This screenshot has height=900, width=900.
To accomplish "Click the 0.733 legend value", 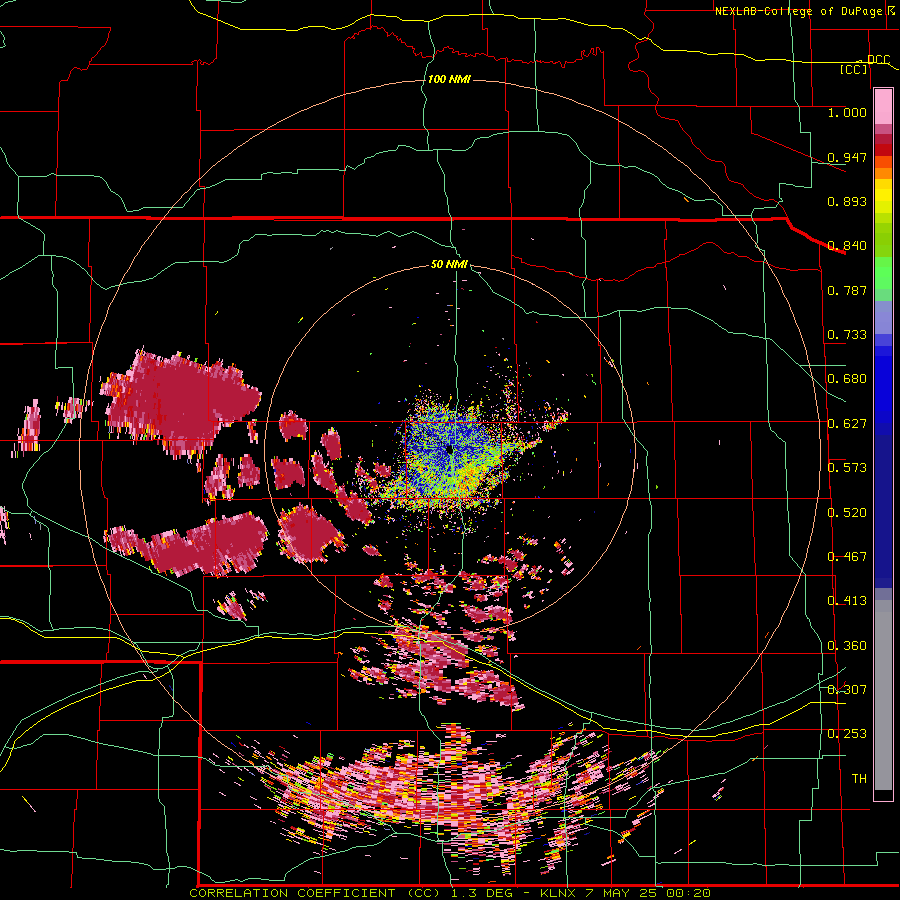I will click(847, 335).
